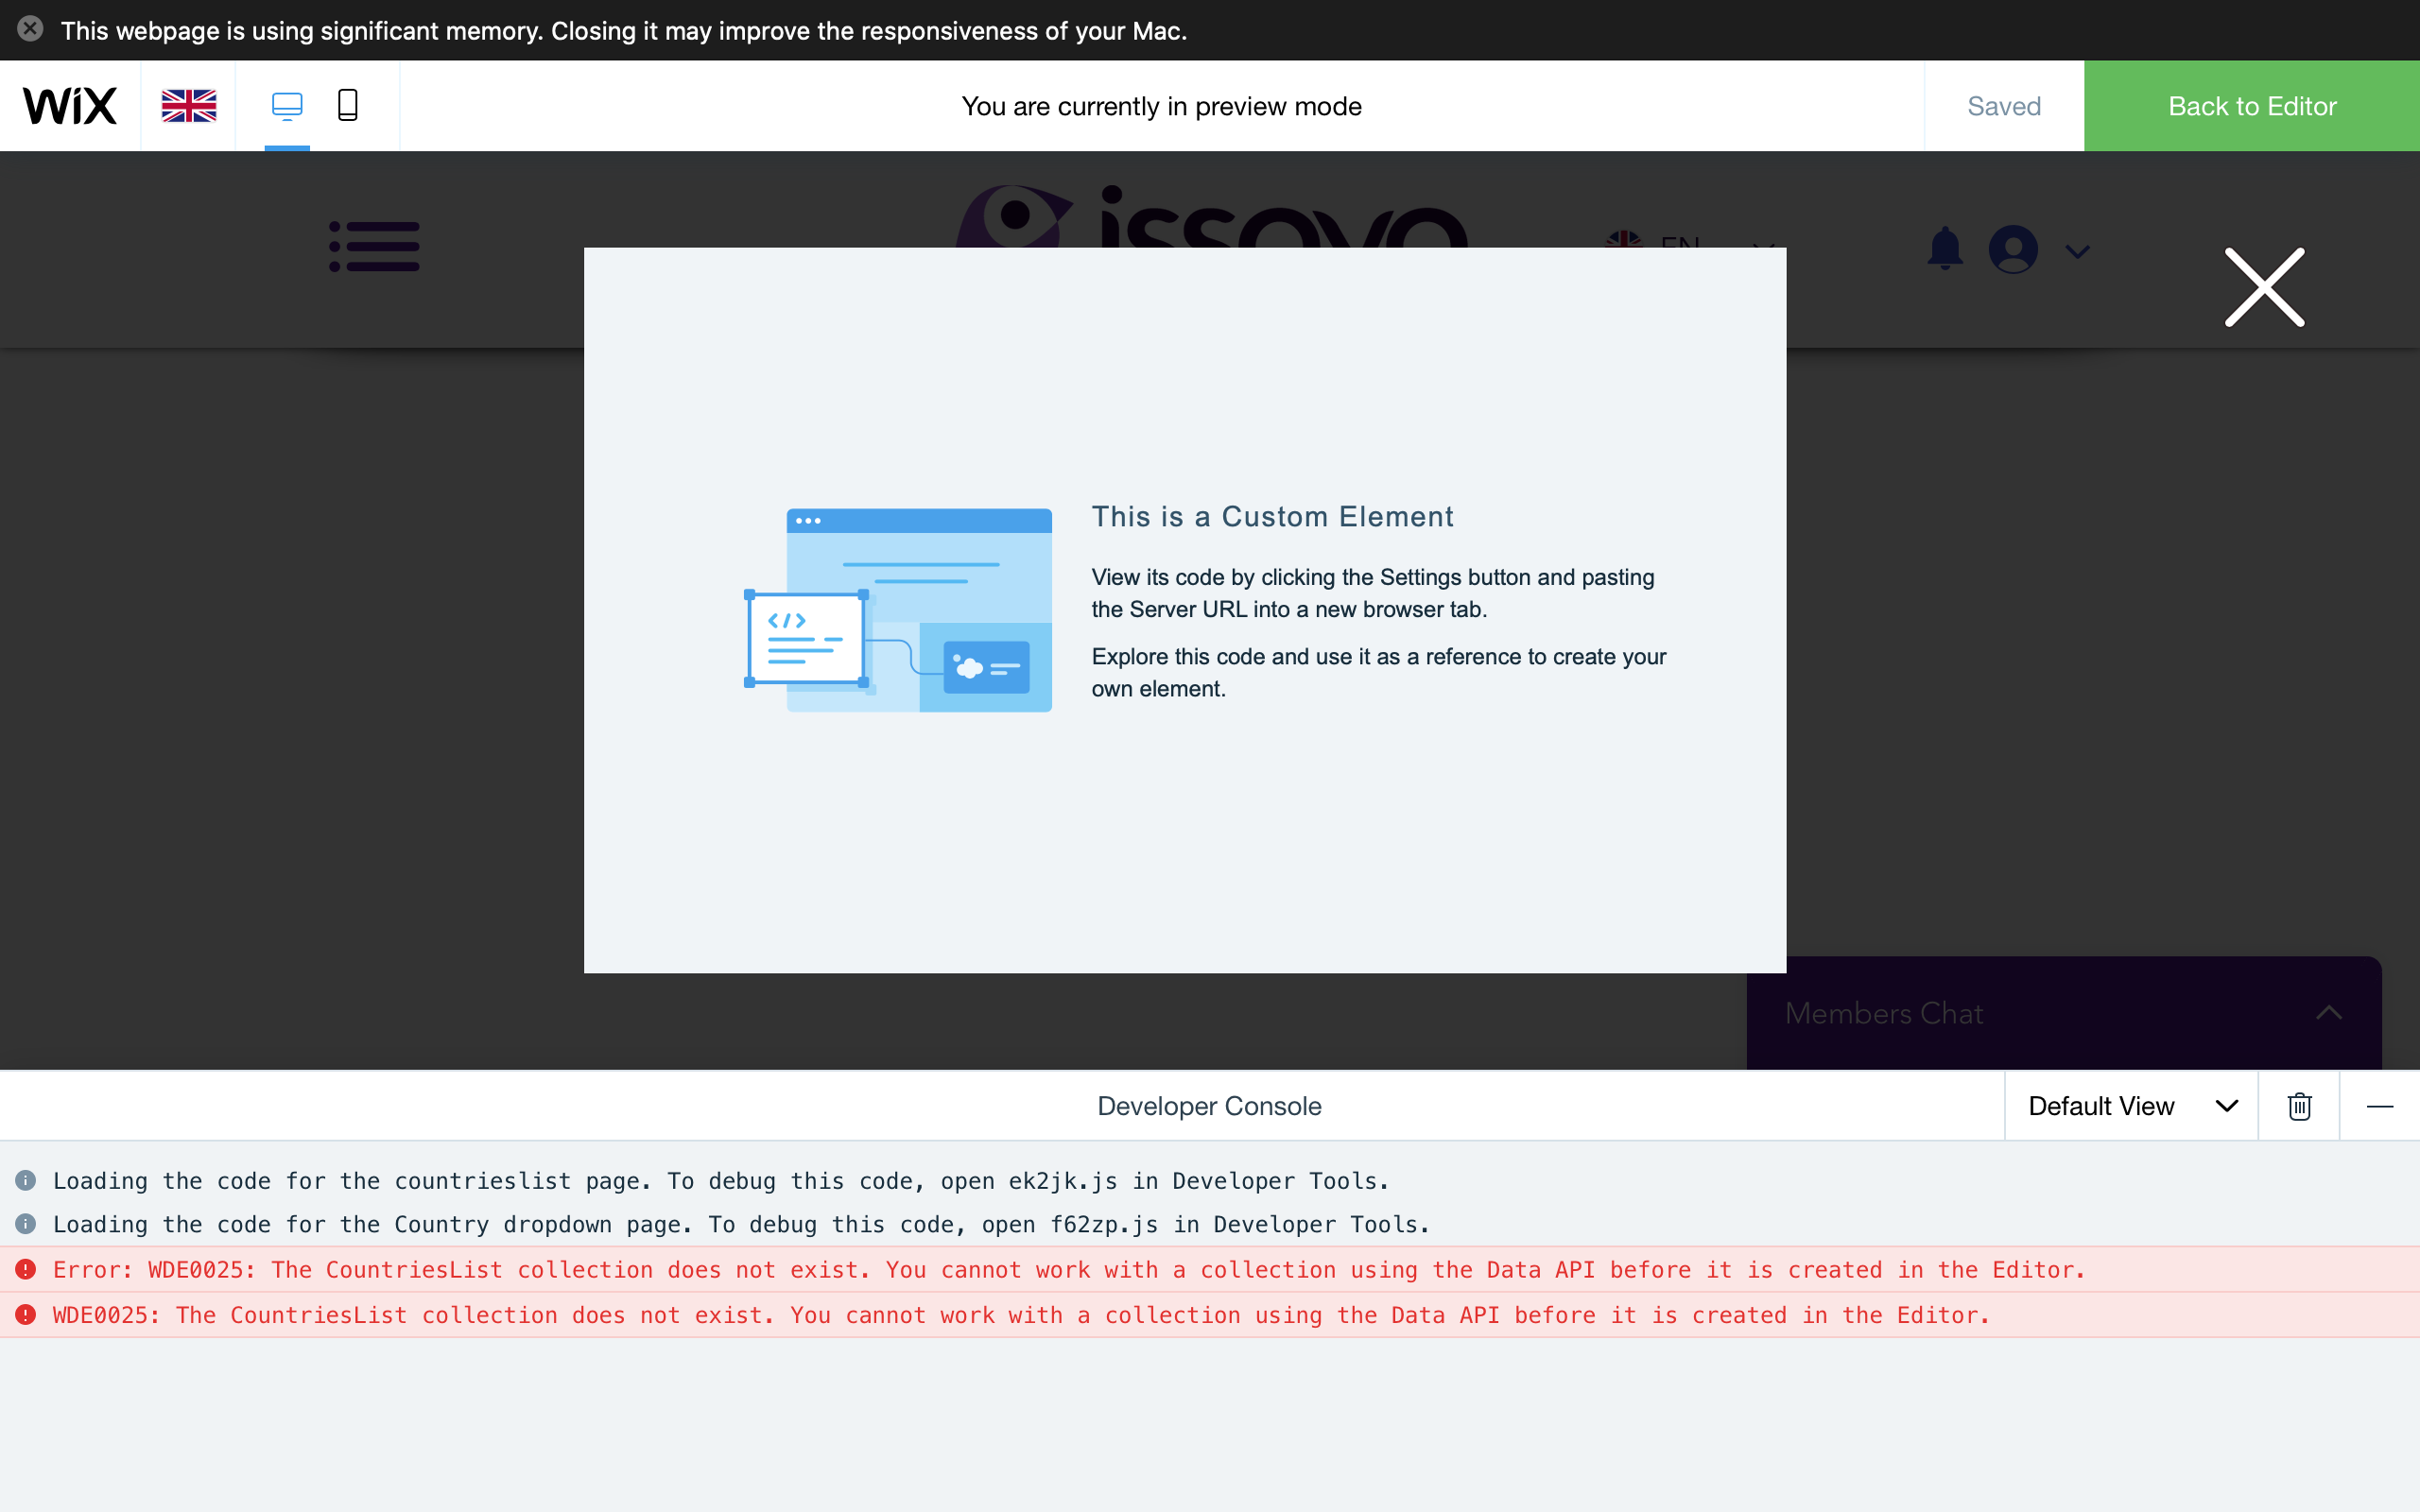The height and width of the screenshot is (1512, 2420).
Task: Click the red error icon on last log
Action: point(26,1315)
